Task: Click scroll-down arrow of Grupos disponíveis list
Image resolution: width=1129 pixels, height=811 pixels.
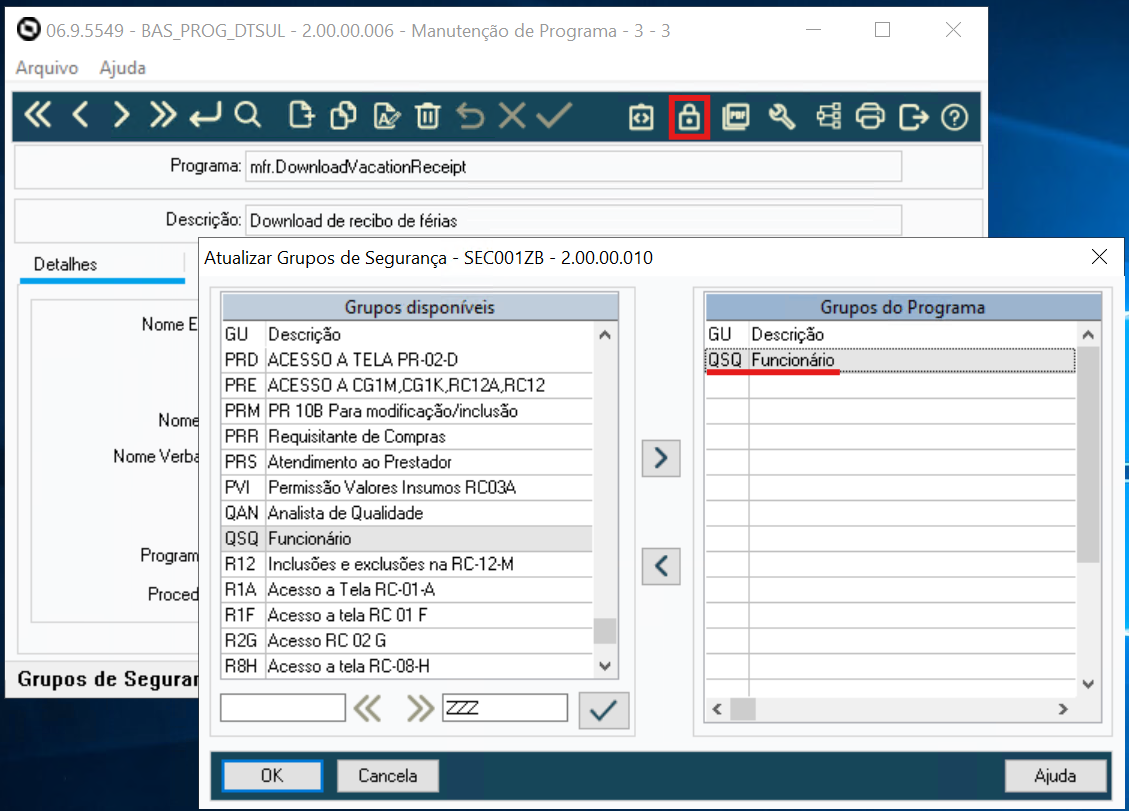Action: (605, 666)
